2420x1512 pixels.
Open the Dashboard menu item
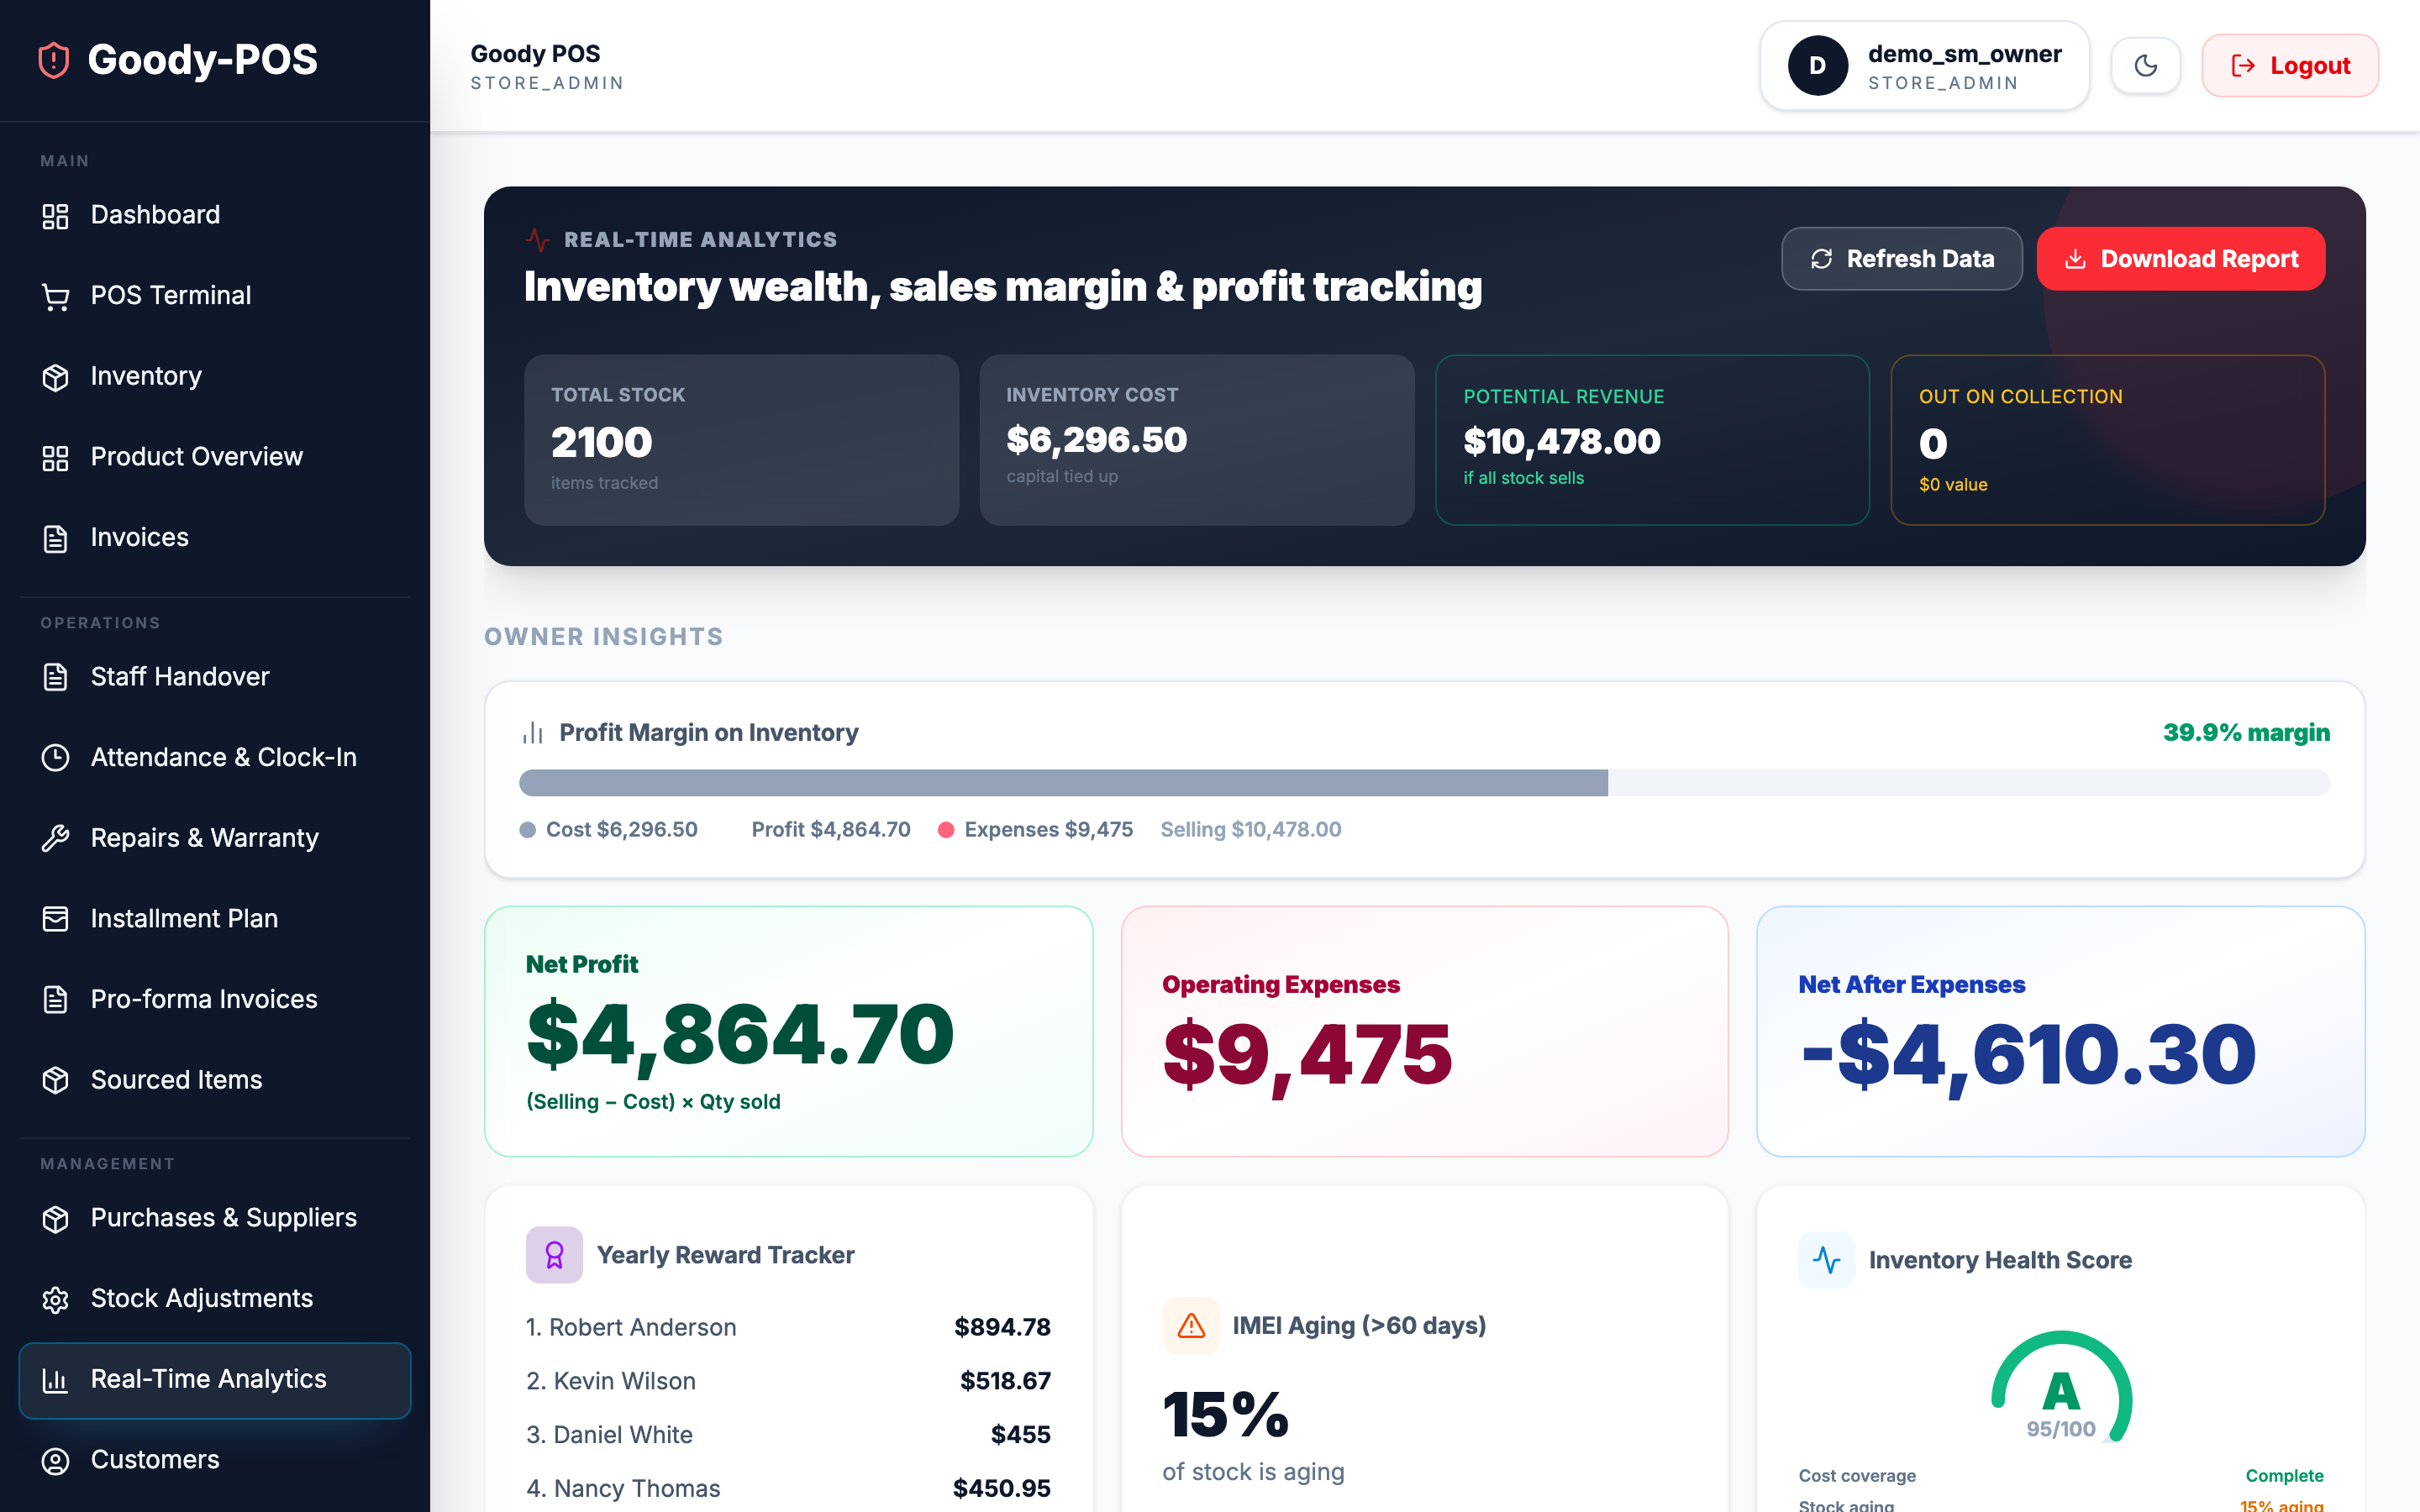(x=155, y=215)
